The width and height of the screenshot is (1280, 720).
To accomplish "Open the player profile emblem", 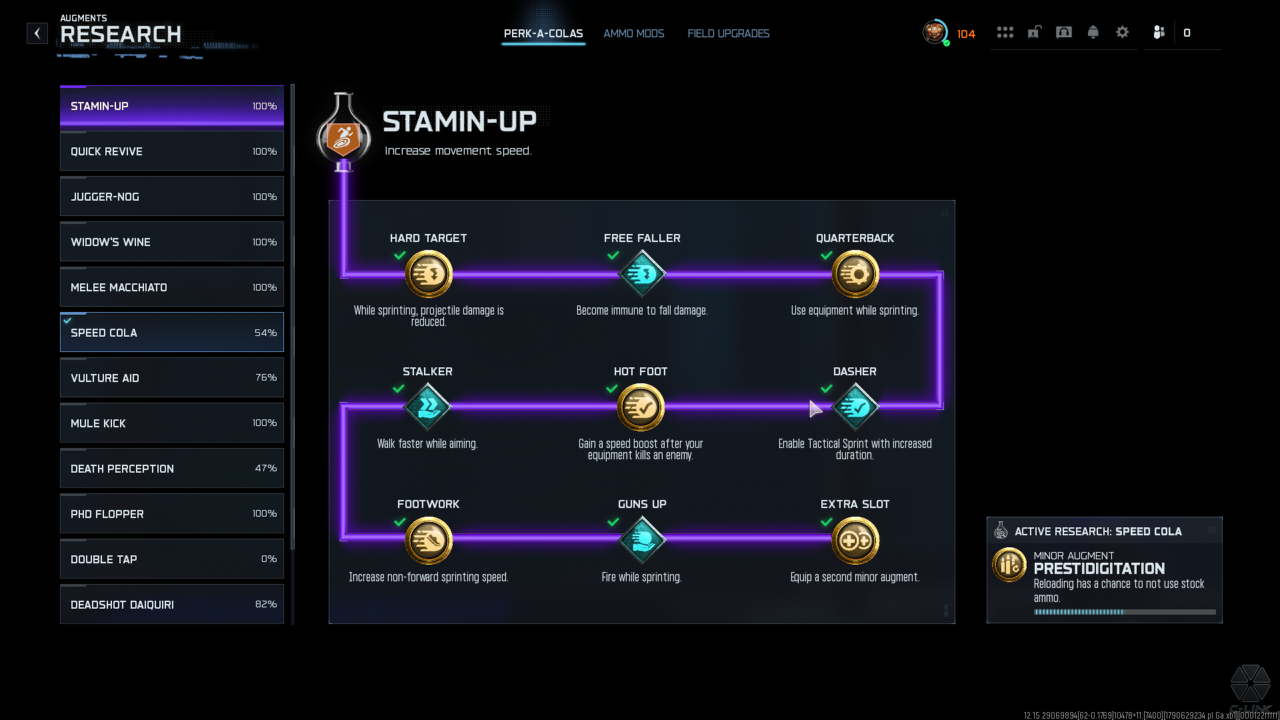I will [935, 33].
